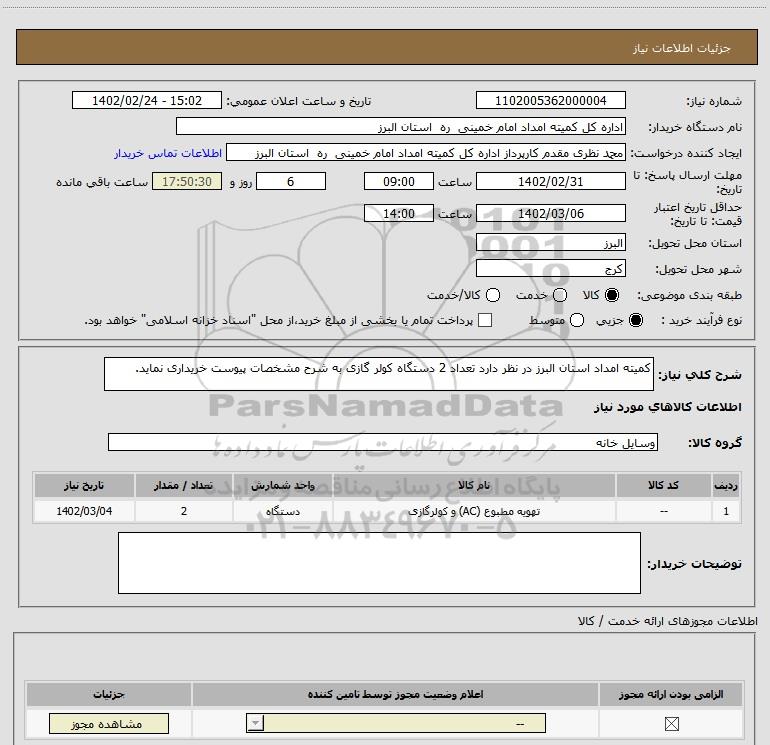The image size is (770, 745).
Task: Click the کد کالا column header
Action: point(663,485)
